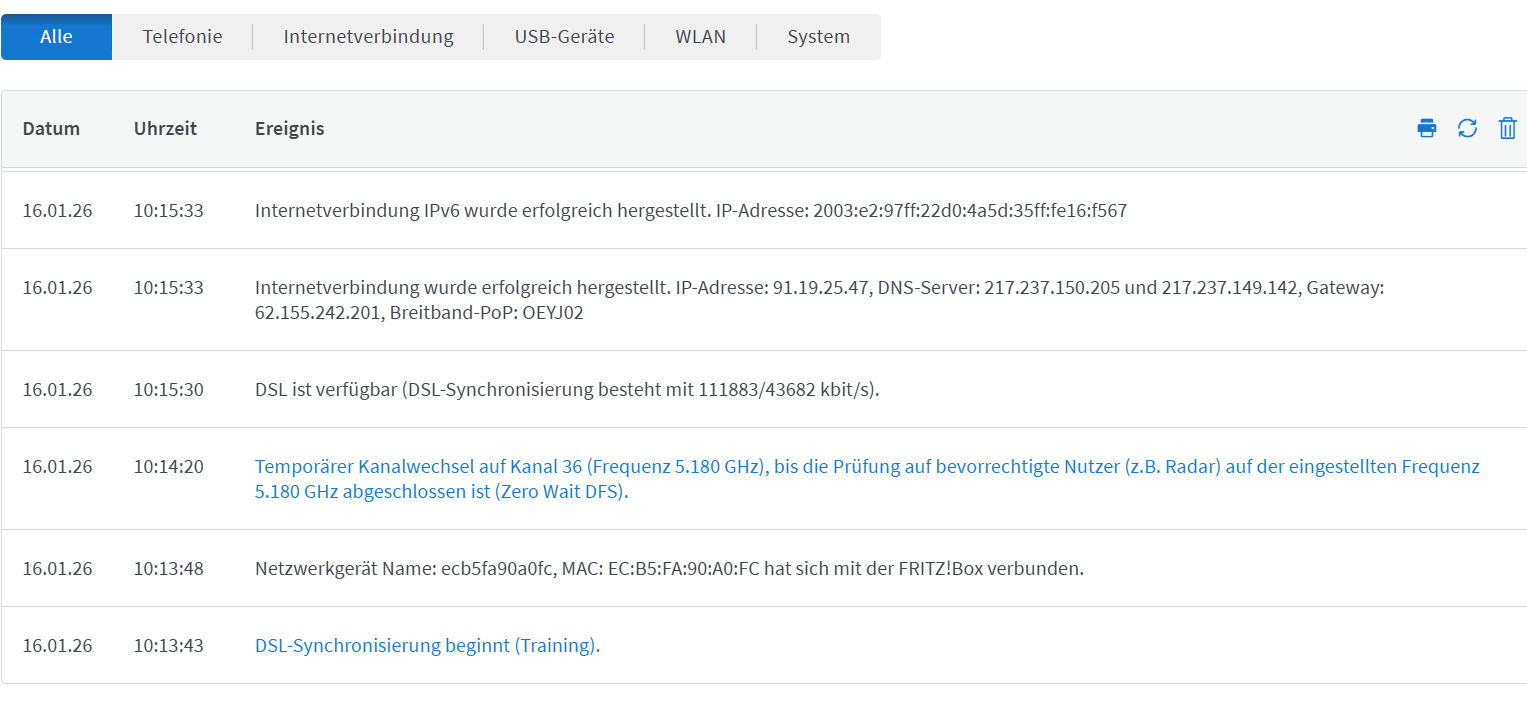Click the Uhrzeit column header
1527x708 pixels.
coord(165,128)
